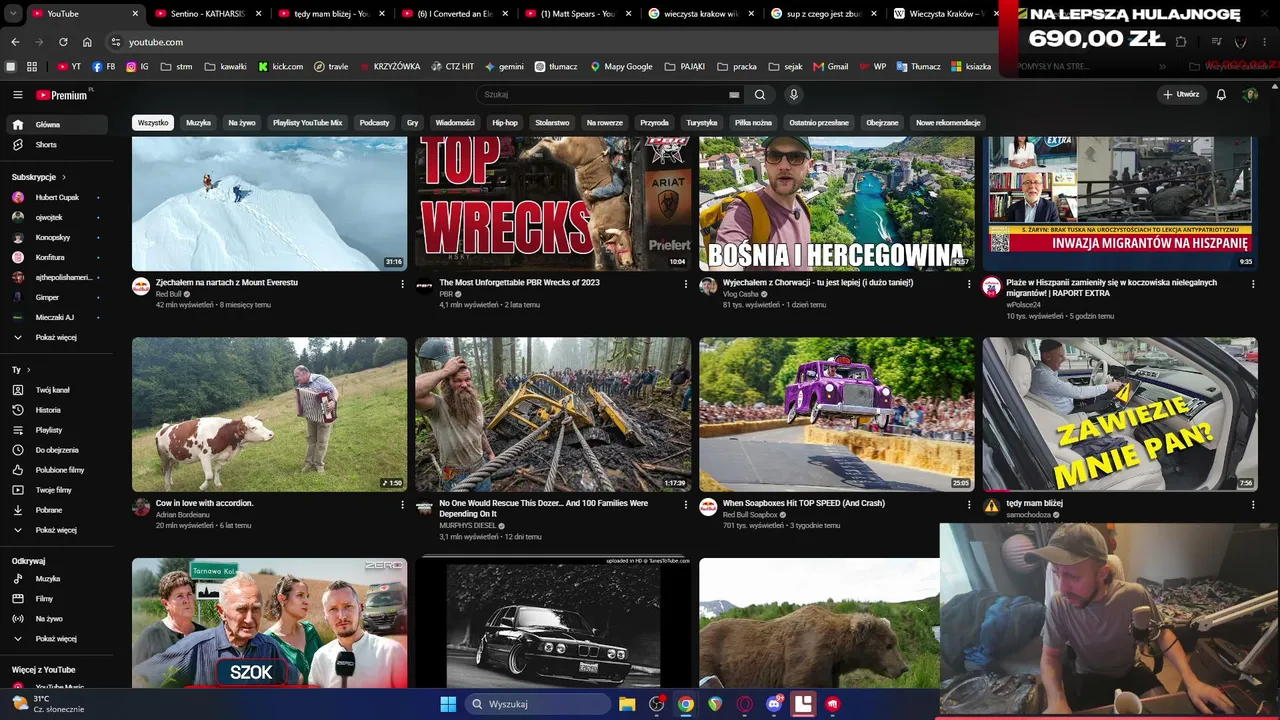Click the Chrome back arrow

pyautogui.click(x=15, y=42)
